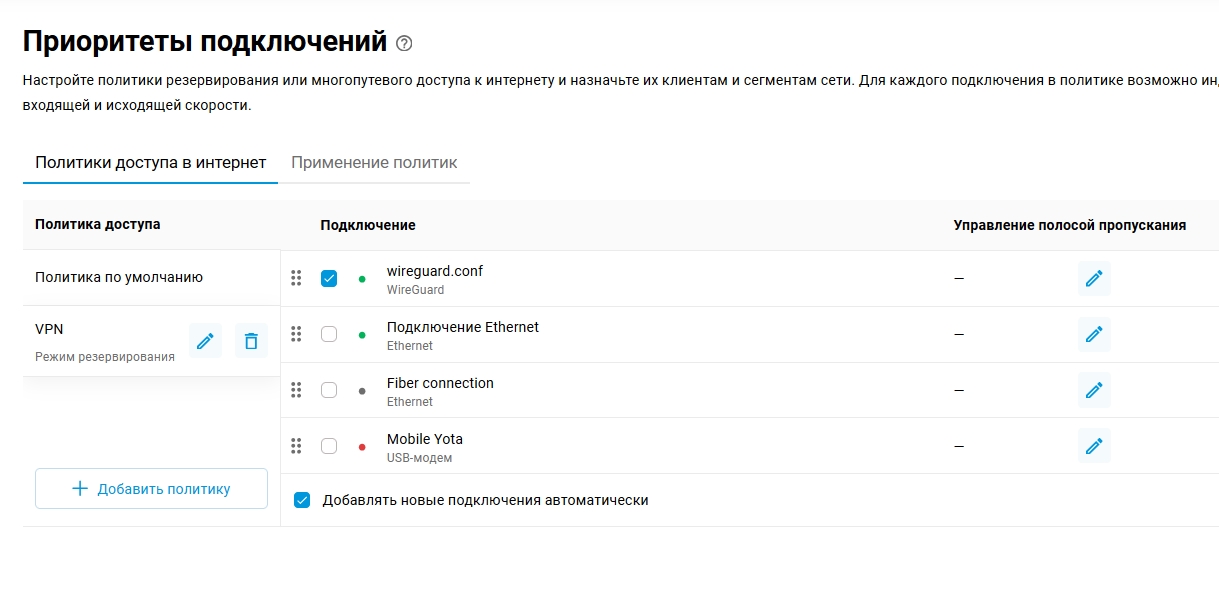The image size is (1219, 606).
Task: Enable the Подключение Ethernet checkbox
Action: pyautogui.click(x=329, y=334)
